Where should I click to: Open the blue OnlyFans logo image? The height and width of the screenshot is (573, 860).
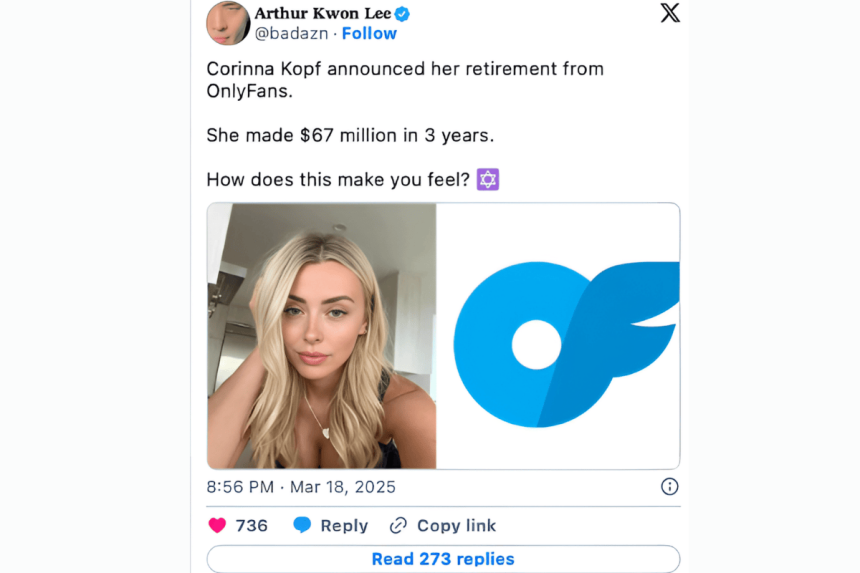[x=558, y=336]
